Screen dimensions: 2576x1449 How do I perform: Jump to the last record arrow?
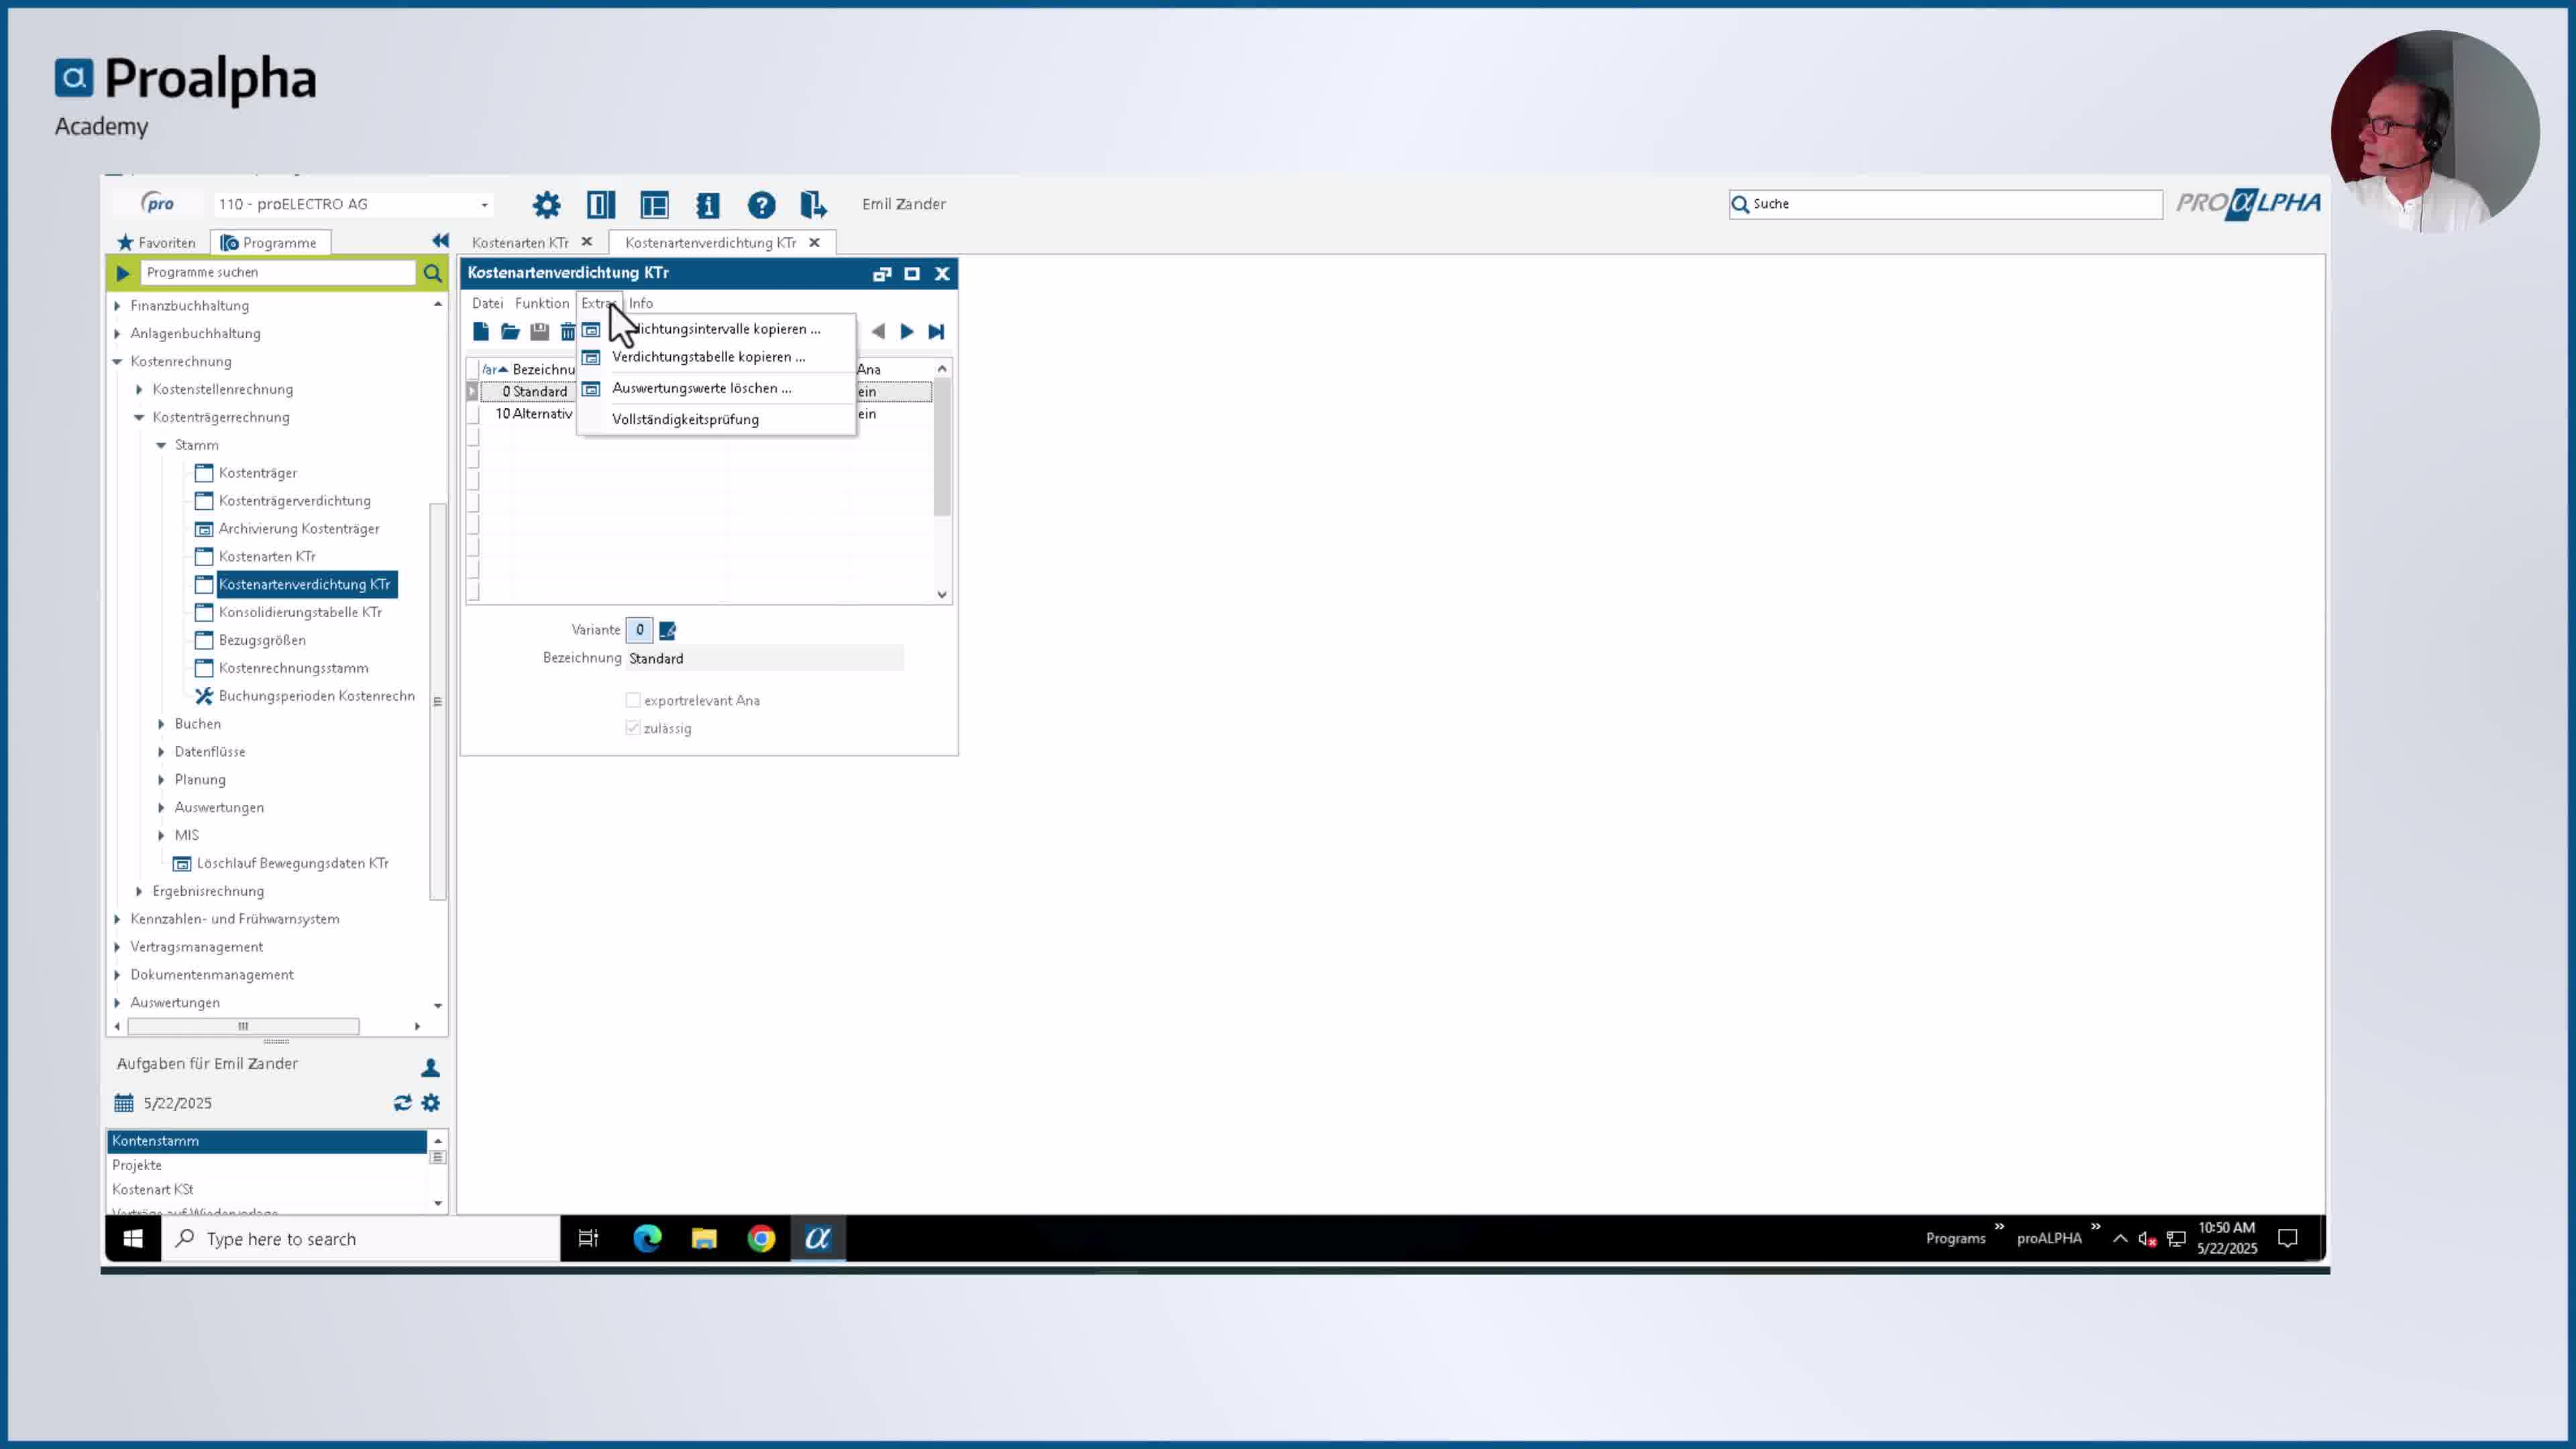coord(936,331)
